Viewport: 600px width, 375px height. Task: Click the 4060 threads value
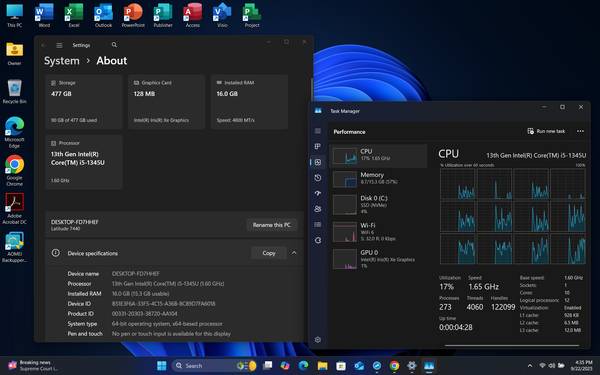(474, 307)
